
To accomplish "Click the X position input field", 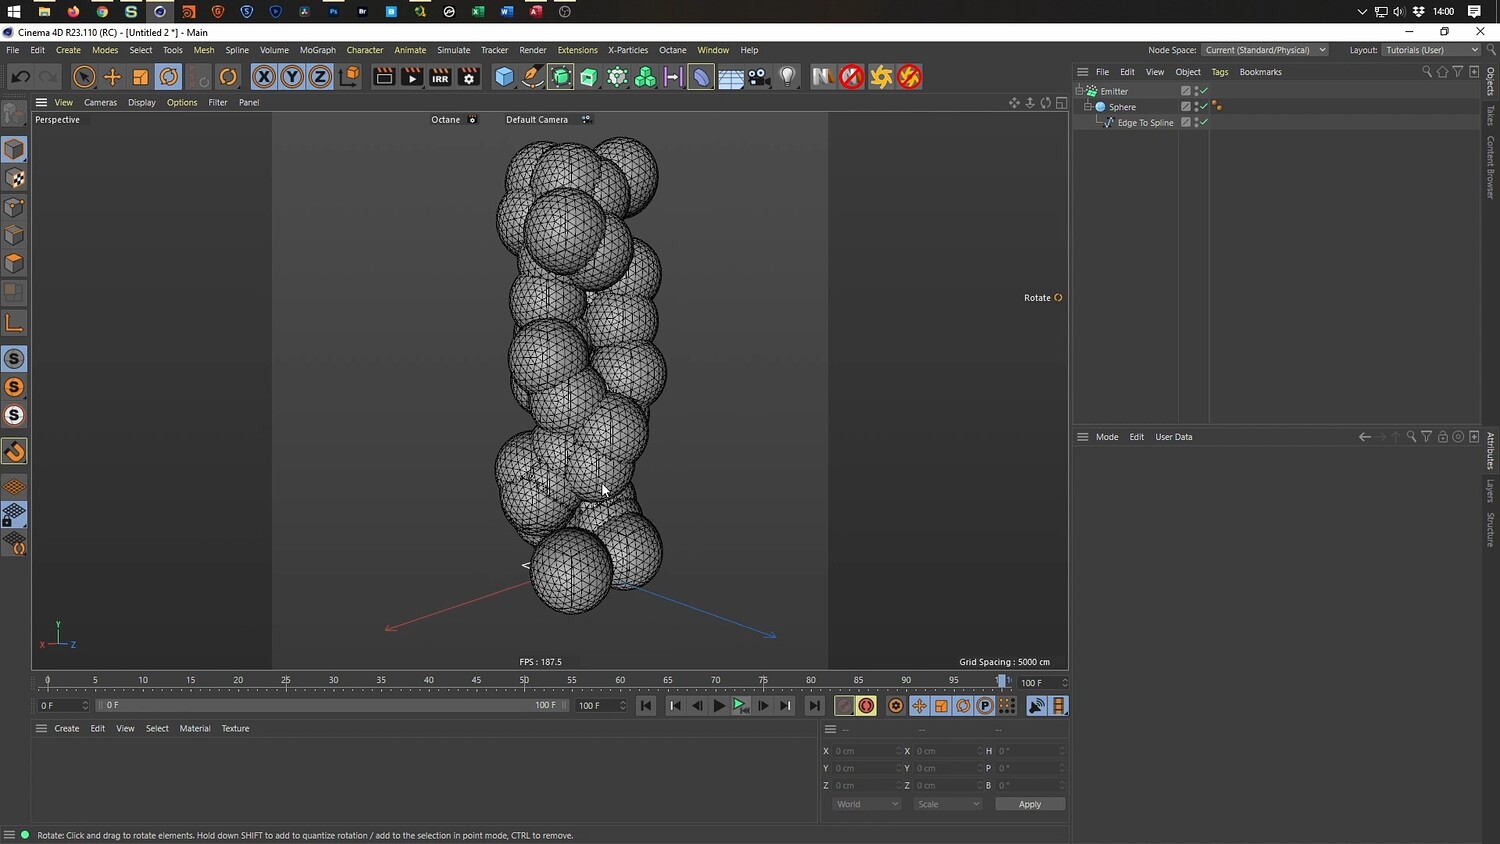I will (x=864, y=751).
